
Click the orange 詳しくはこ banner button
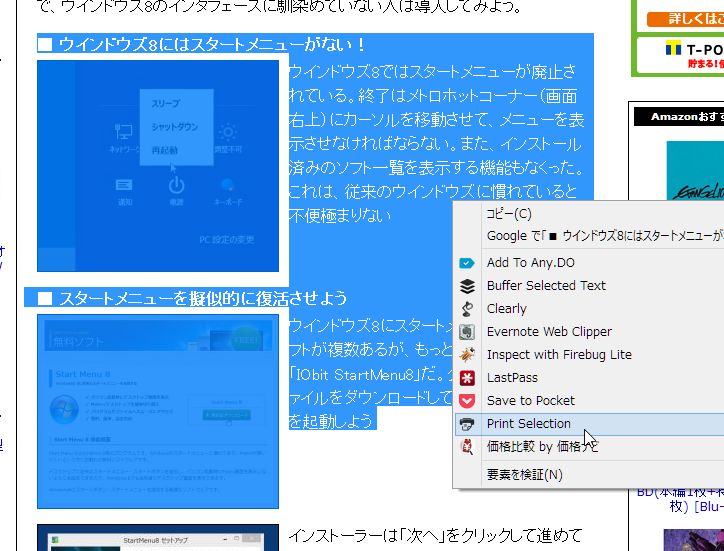coord(685,19)
